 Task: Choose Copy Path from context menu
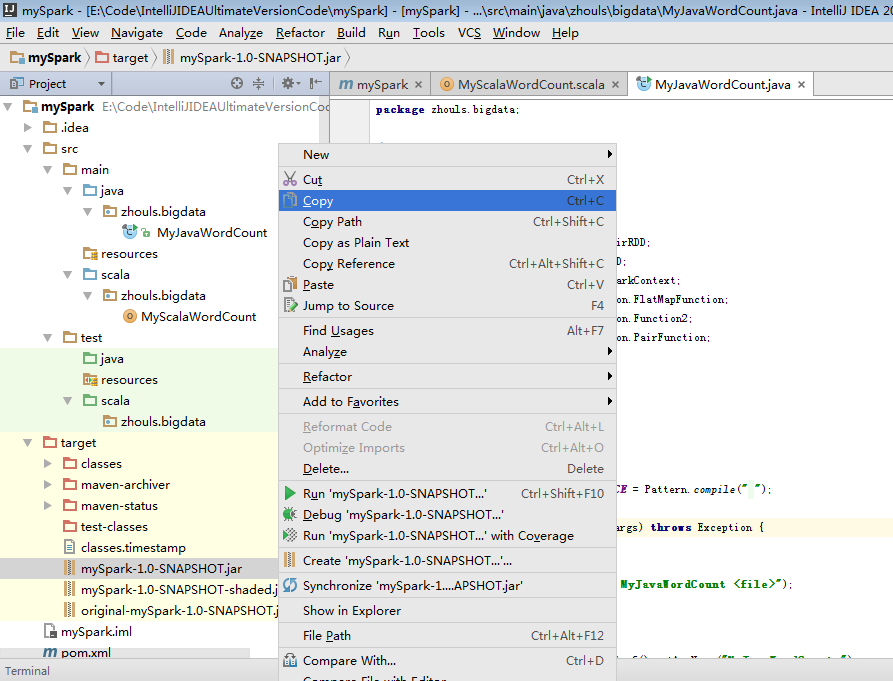[x=447, y=221]
